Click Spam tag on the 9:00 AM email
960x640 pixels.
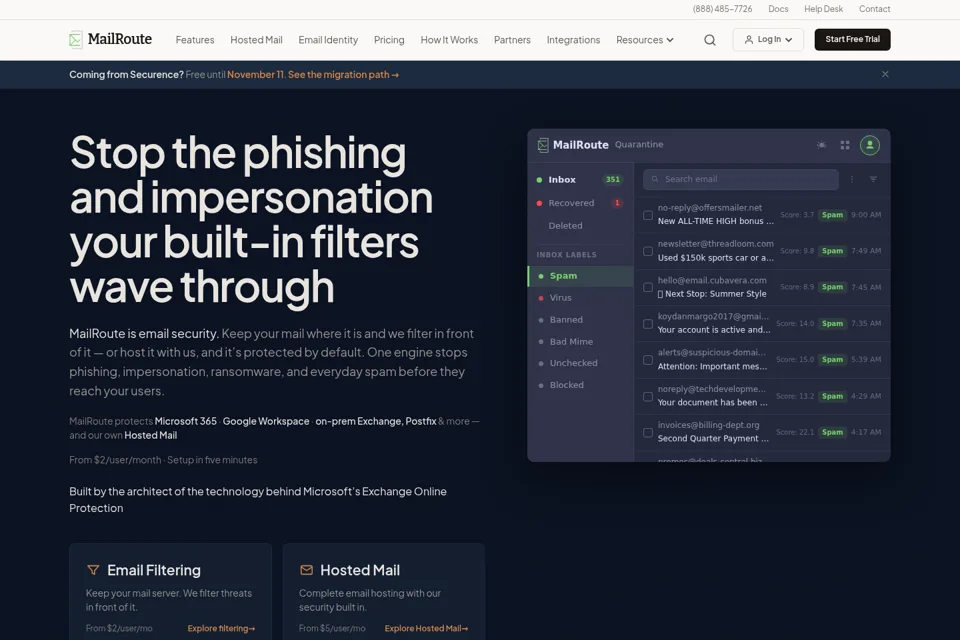point(832,215)
